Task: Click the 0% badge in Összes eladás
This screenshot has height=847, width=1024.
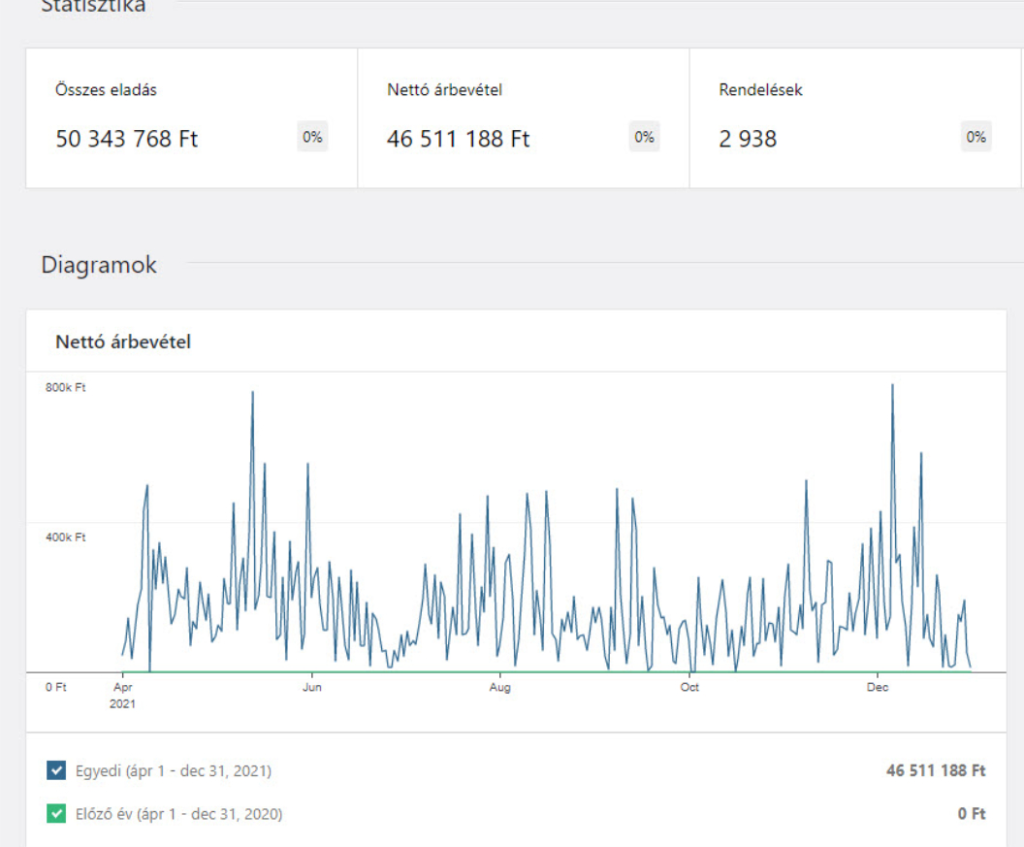Action: pyautogui.click(x=312, y=138)
